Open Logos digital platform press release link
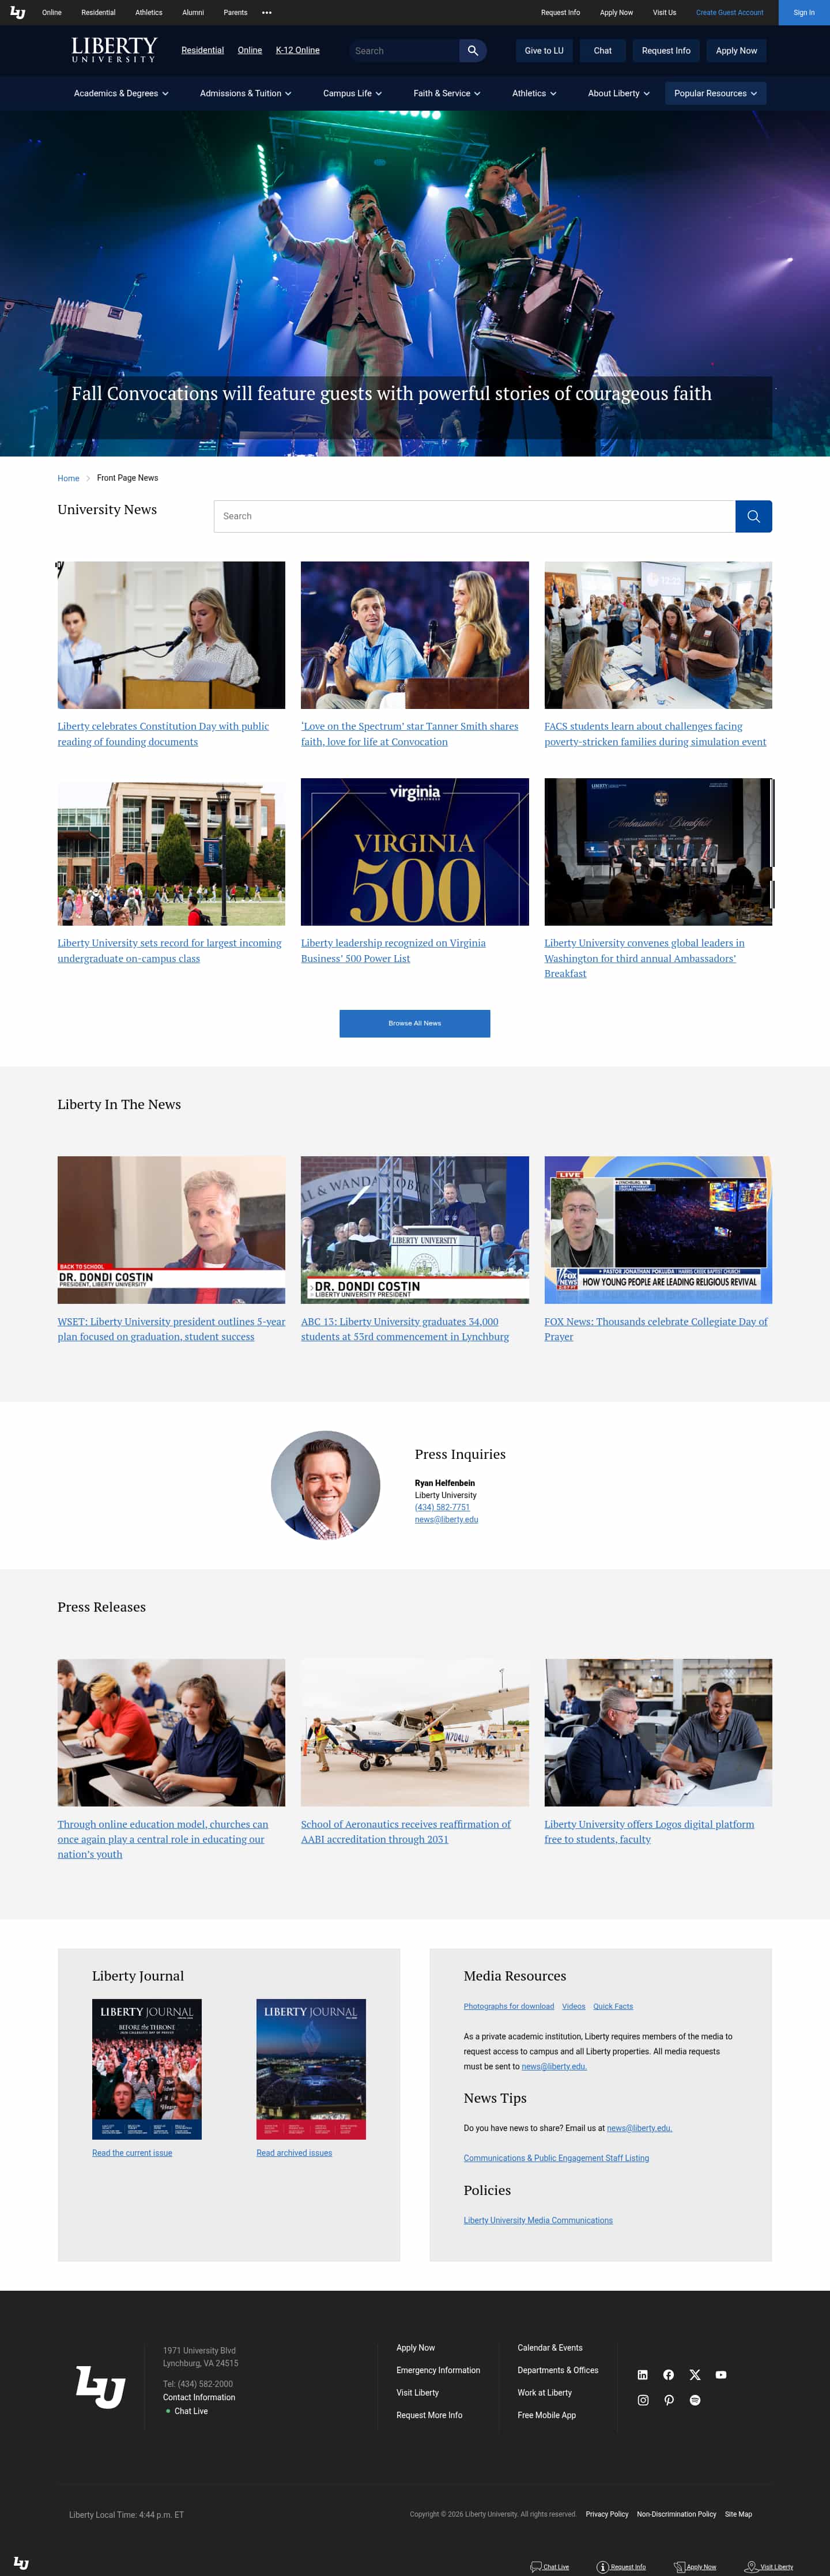Image resolution: width=830 pixels, height=2576 pixels. 649,1831
